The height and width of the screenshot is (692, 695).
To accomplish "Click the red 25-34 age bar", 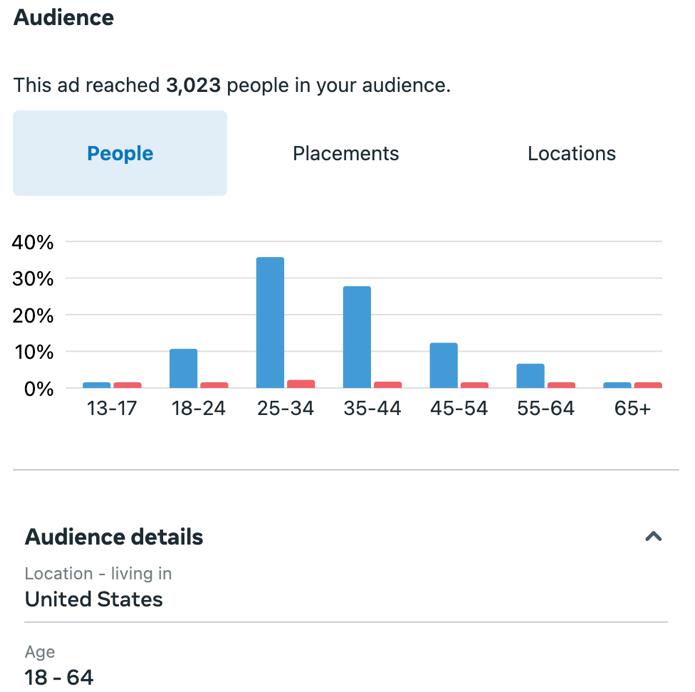I will point(301,384).
